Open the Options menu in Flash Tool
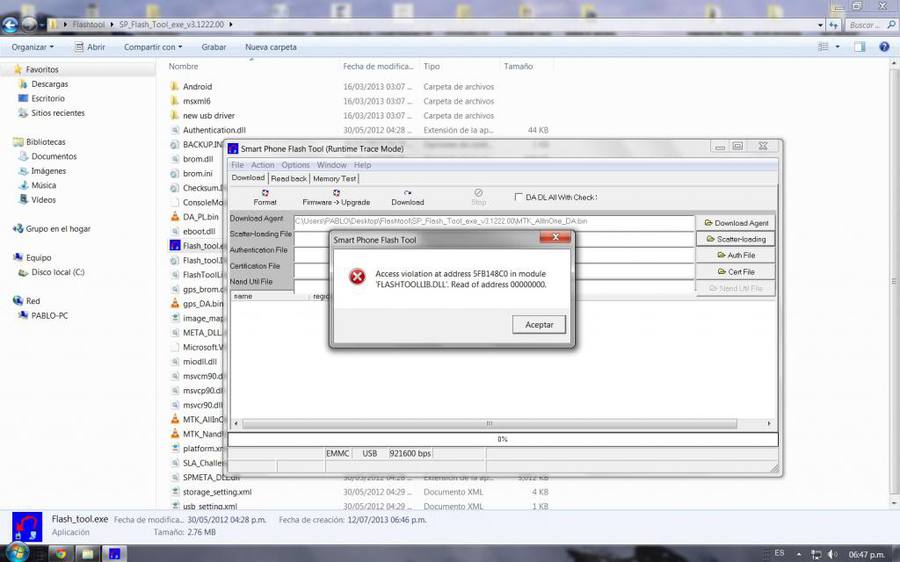The image size is (900, 562). point(296,165)
